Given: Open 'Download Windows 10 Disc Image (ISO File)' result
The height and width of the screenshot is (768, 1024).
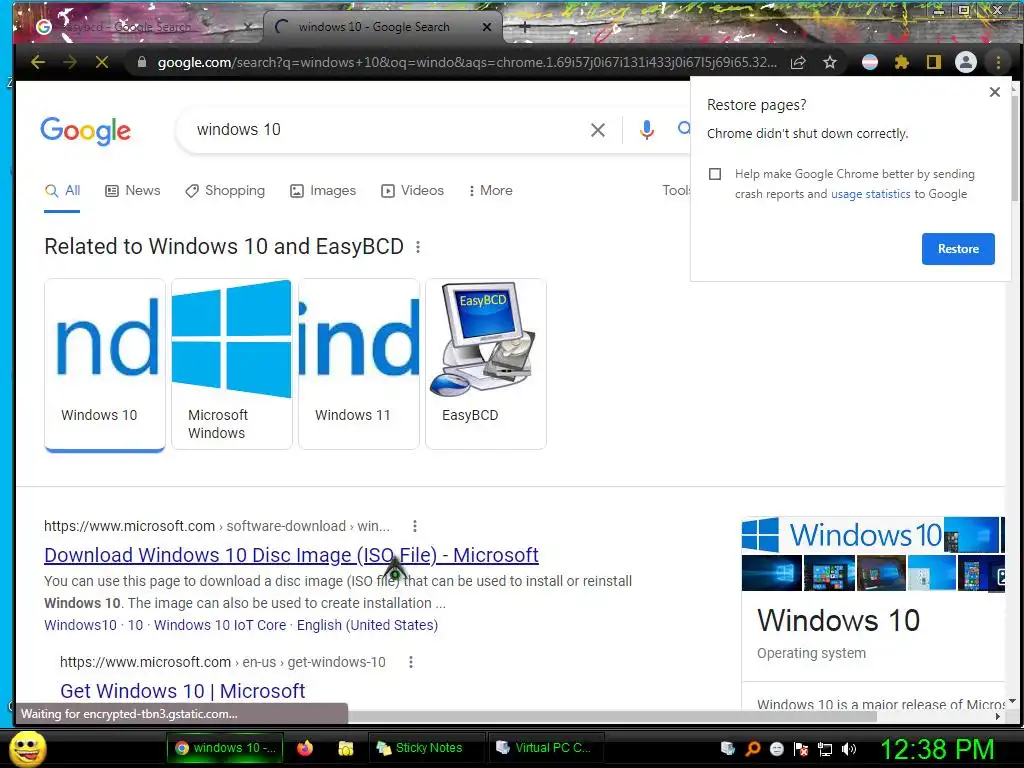Looking at the screenshot, I should [x=291, y=555].
